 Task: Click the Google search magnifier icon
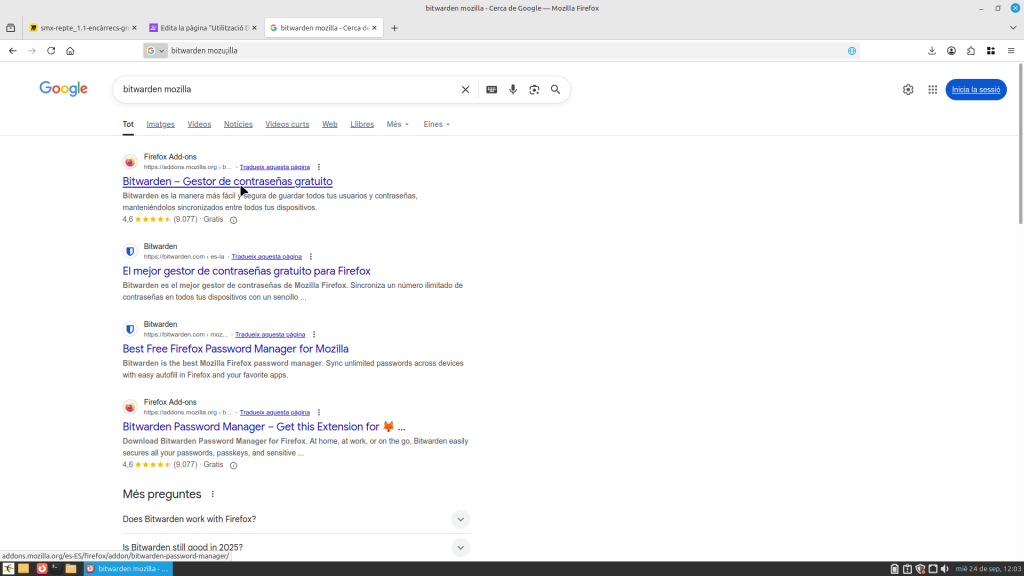tap(555, 90)
